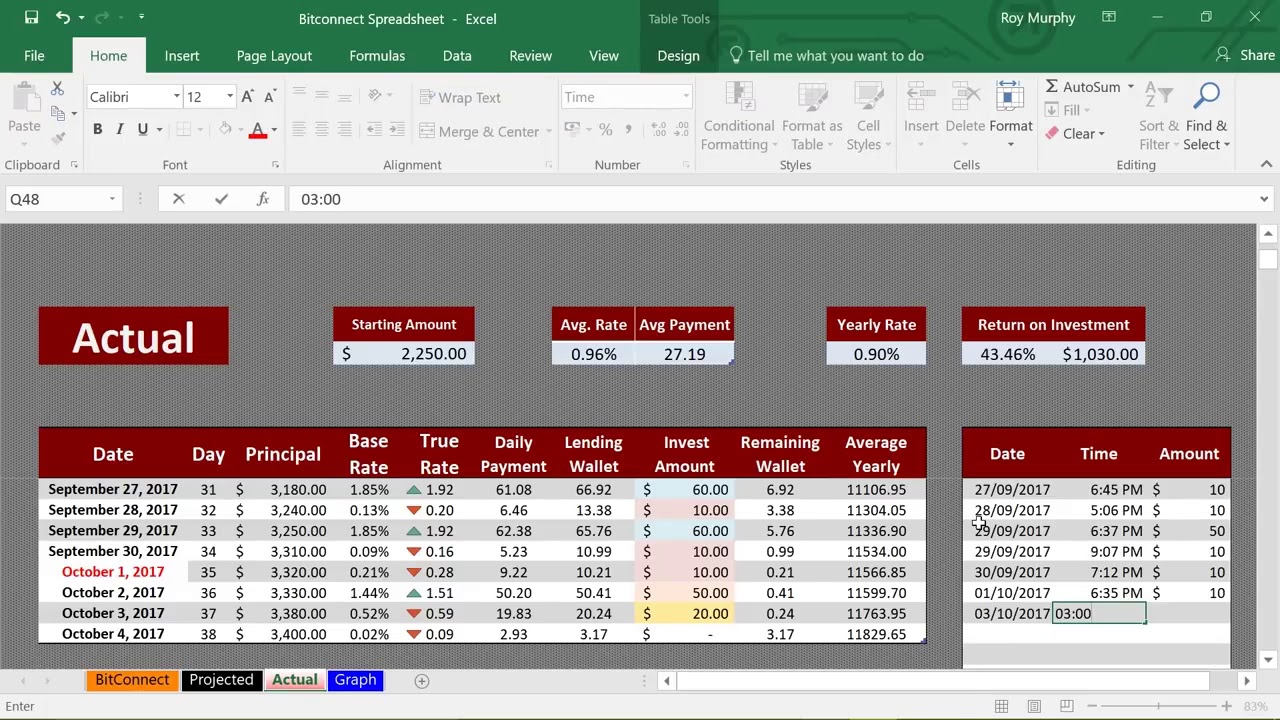This screenshot has height=720, width=1280.
Task: Click the Share button
Action: [1245, 56]
